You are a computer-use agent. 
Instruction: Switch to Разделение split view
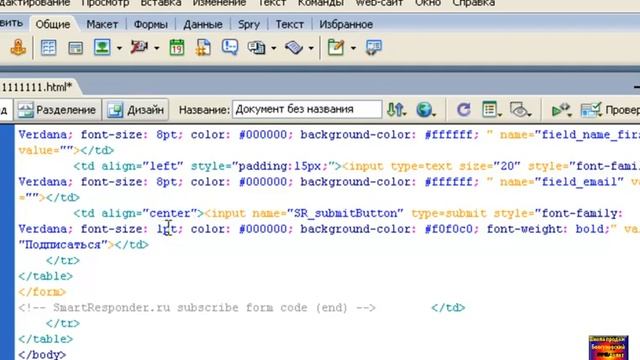click(58, 110)
